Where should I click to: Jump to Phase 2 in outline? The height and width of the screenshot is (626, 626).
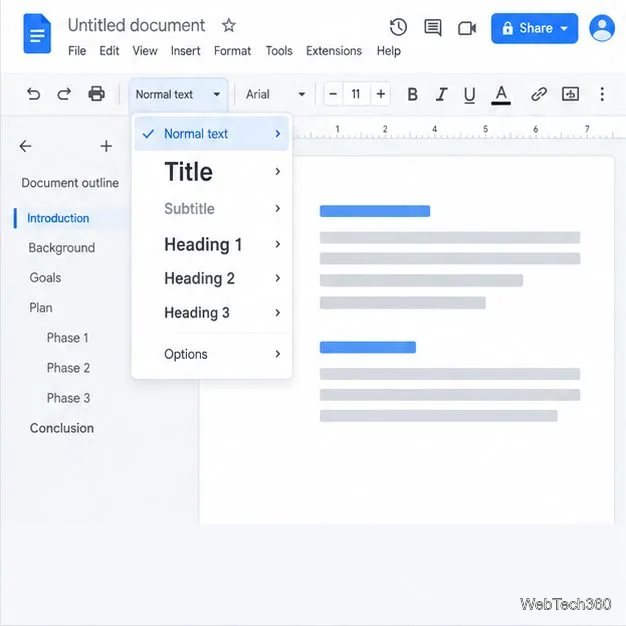[68, 368]
